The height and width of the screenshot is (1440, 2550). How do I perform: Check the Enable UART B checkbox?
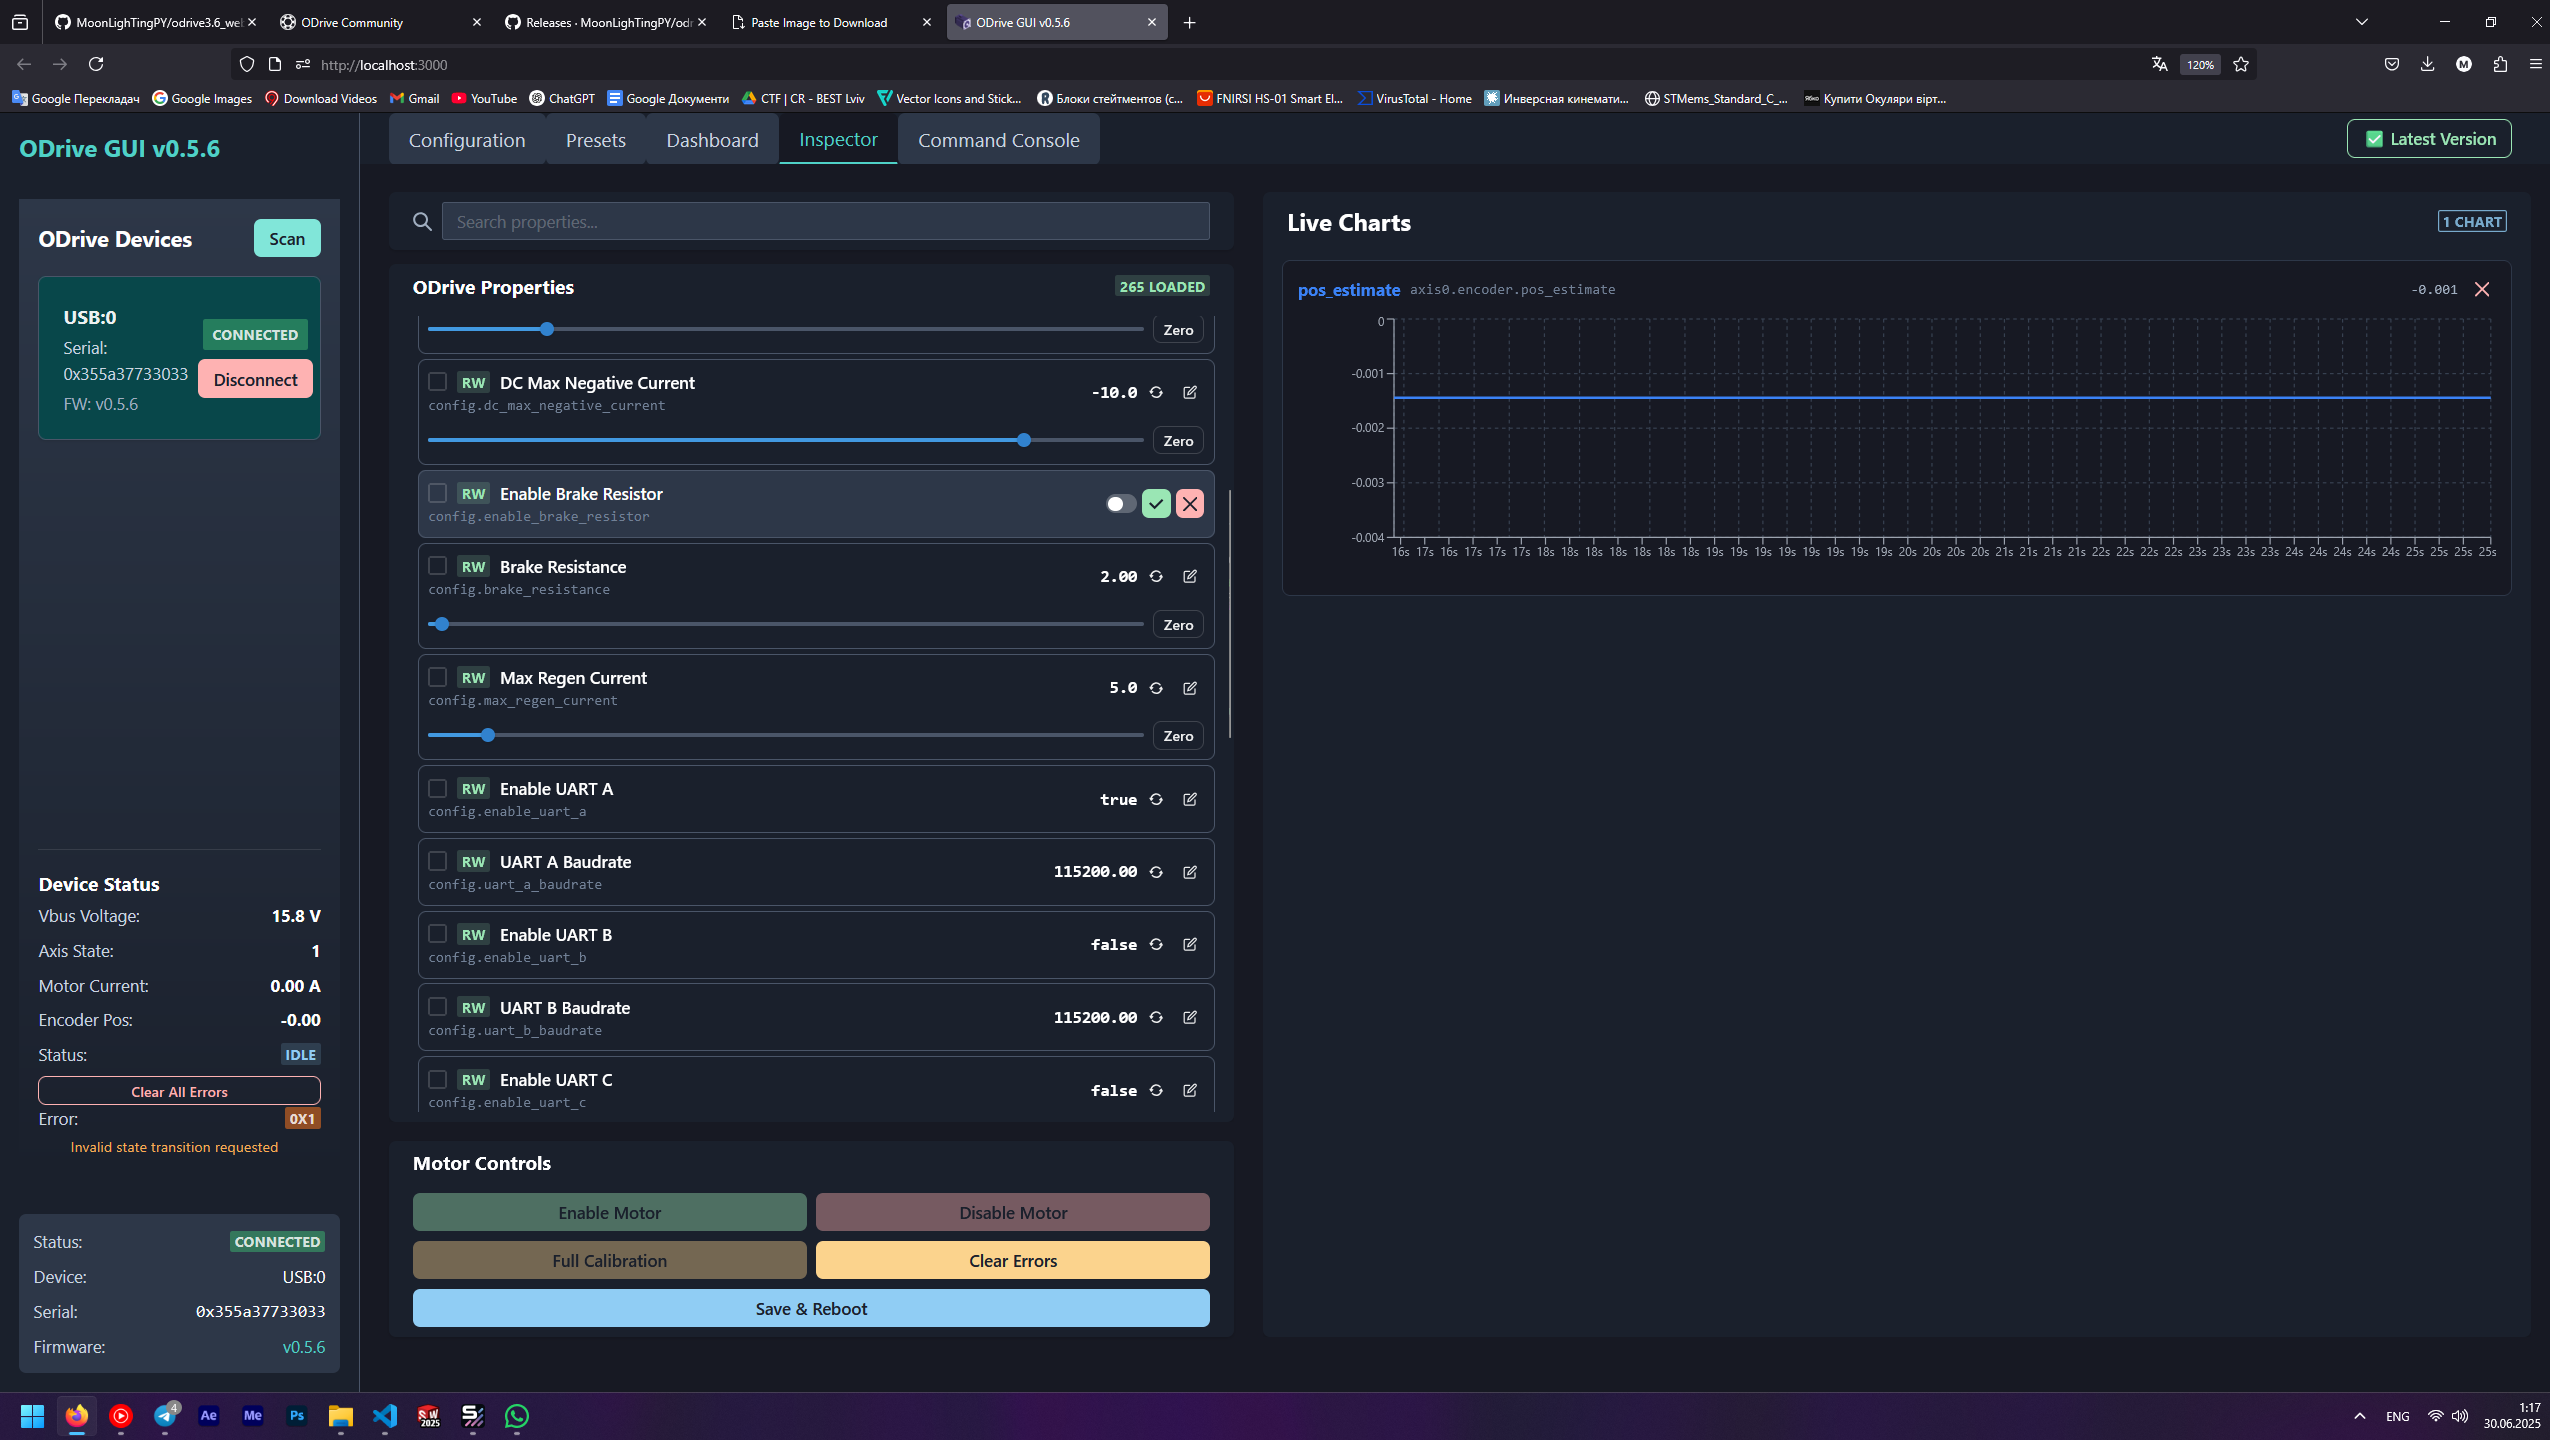click(x=437, y=934)
